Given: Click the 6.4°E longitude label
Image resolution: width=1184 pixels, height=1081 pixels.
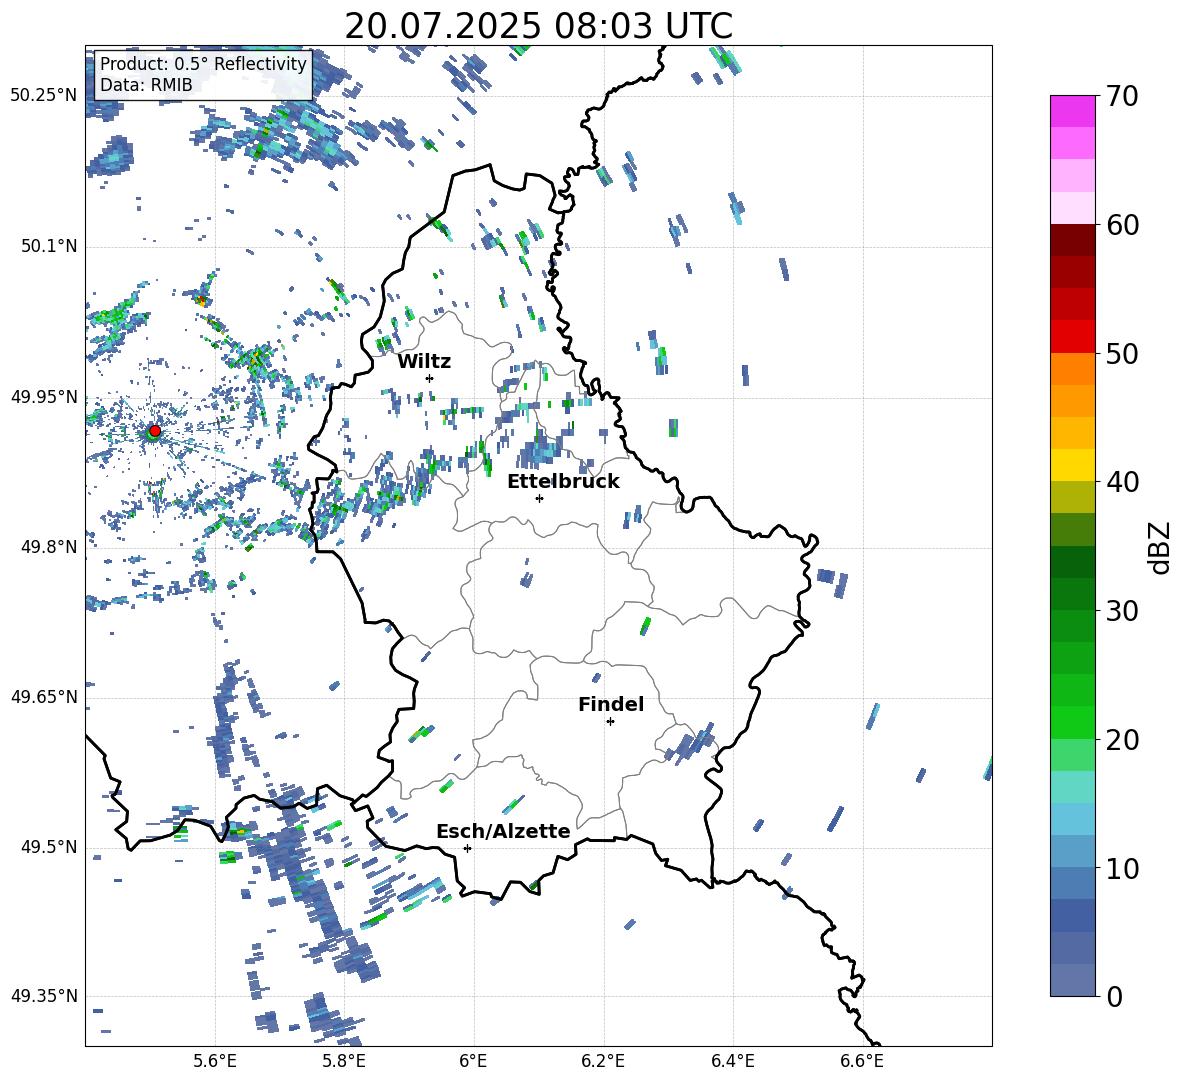Looking at the screenshot, I should (x=732, y=1061).
